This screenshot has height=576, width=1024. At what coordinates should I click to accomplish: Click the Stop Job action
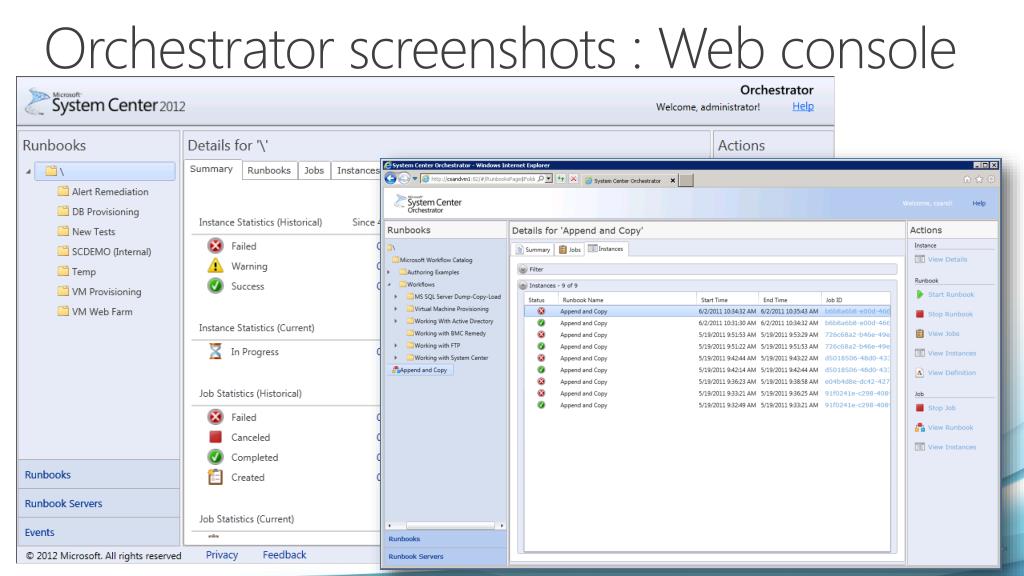(935, 408)
